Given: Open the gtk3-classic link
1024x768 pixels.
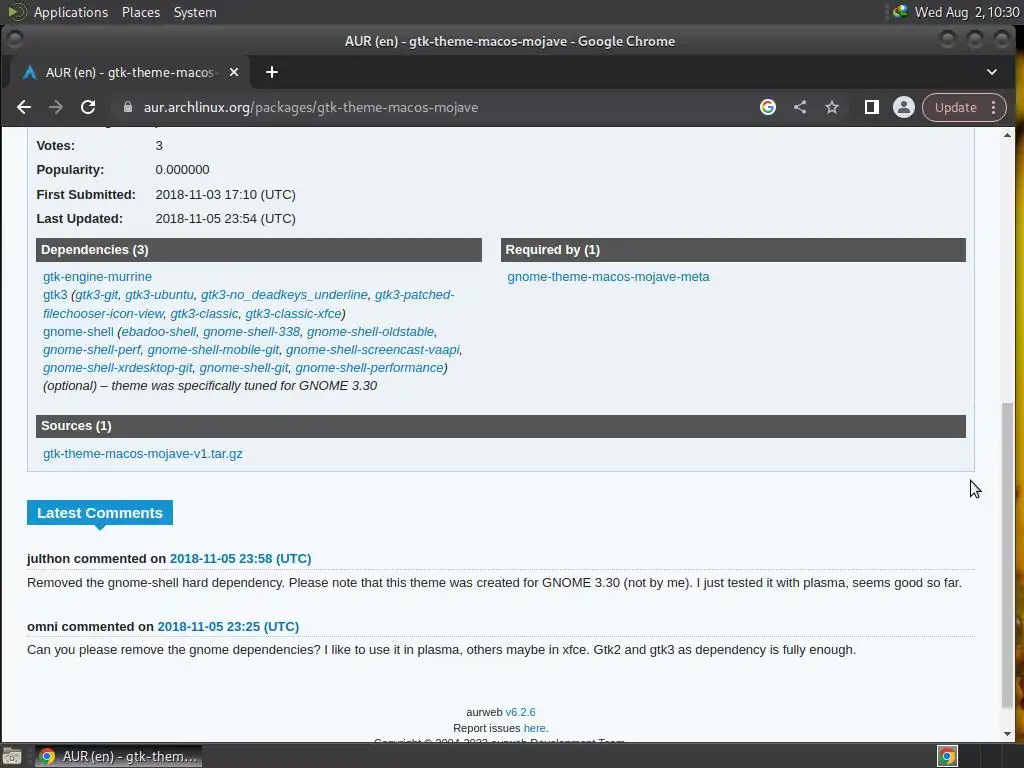Looking at the screenshot, I should [204, 313].
